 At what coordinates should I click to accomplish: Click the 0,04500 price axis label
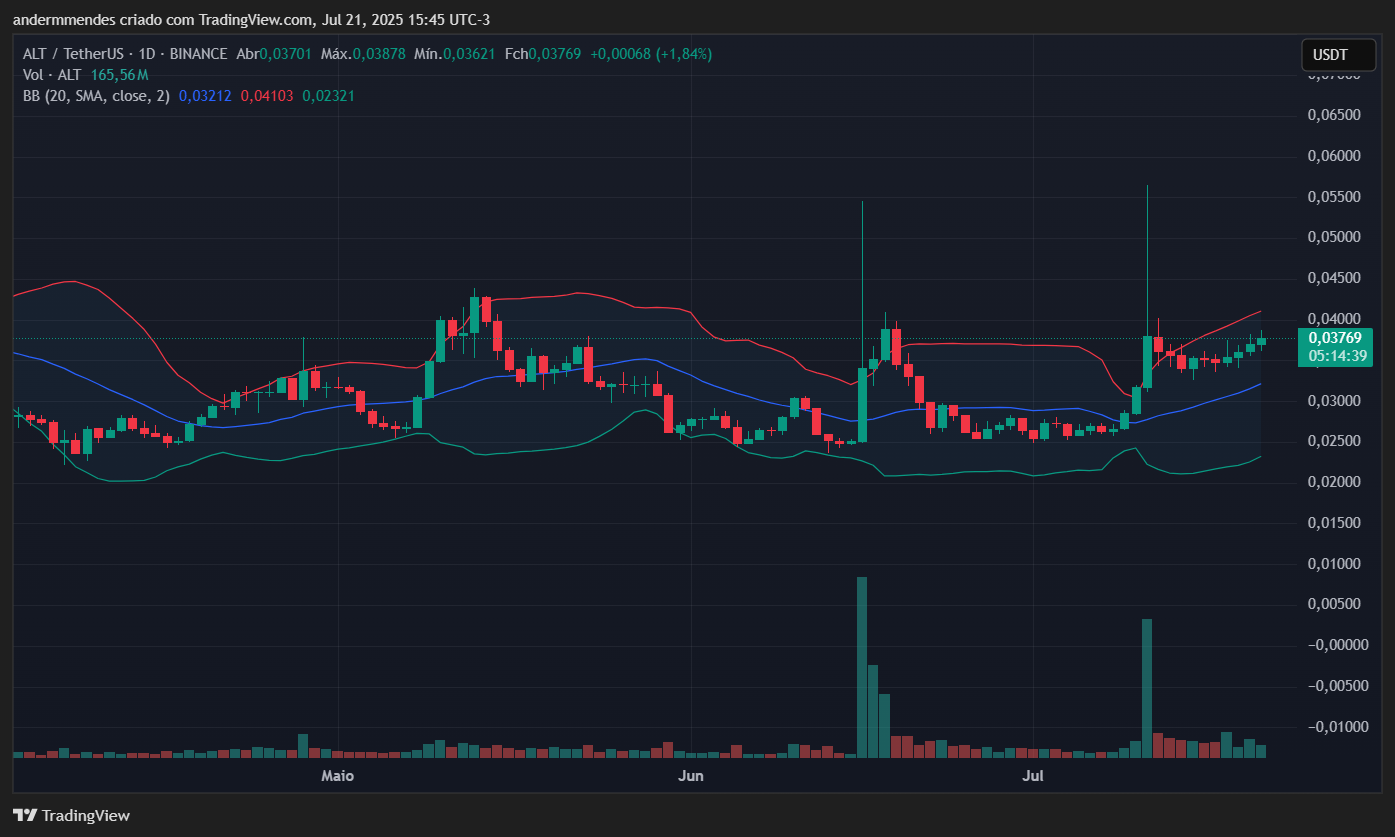(x=1333, y=279)
